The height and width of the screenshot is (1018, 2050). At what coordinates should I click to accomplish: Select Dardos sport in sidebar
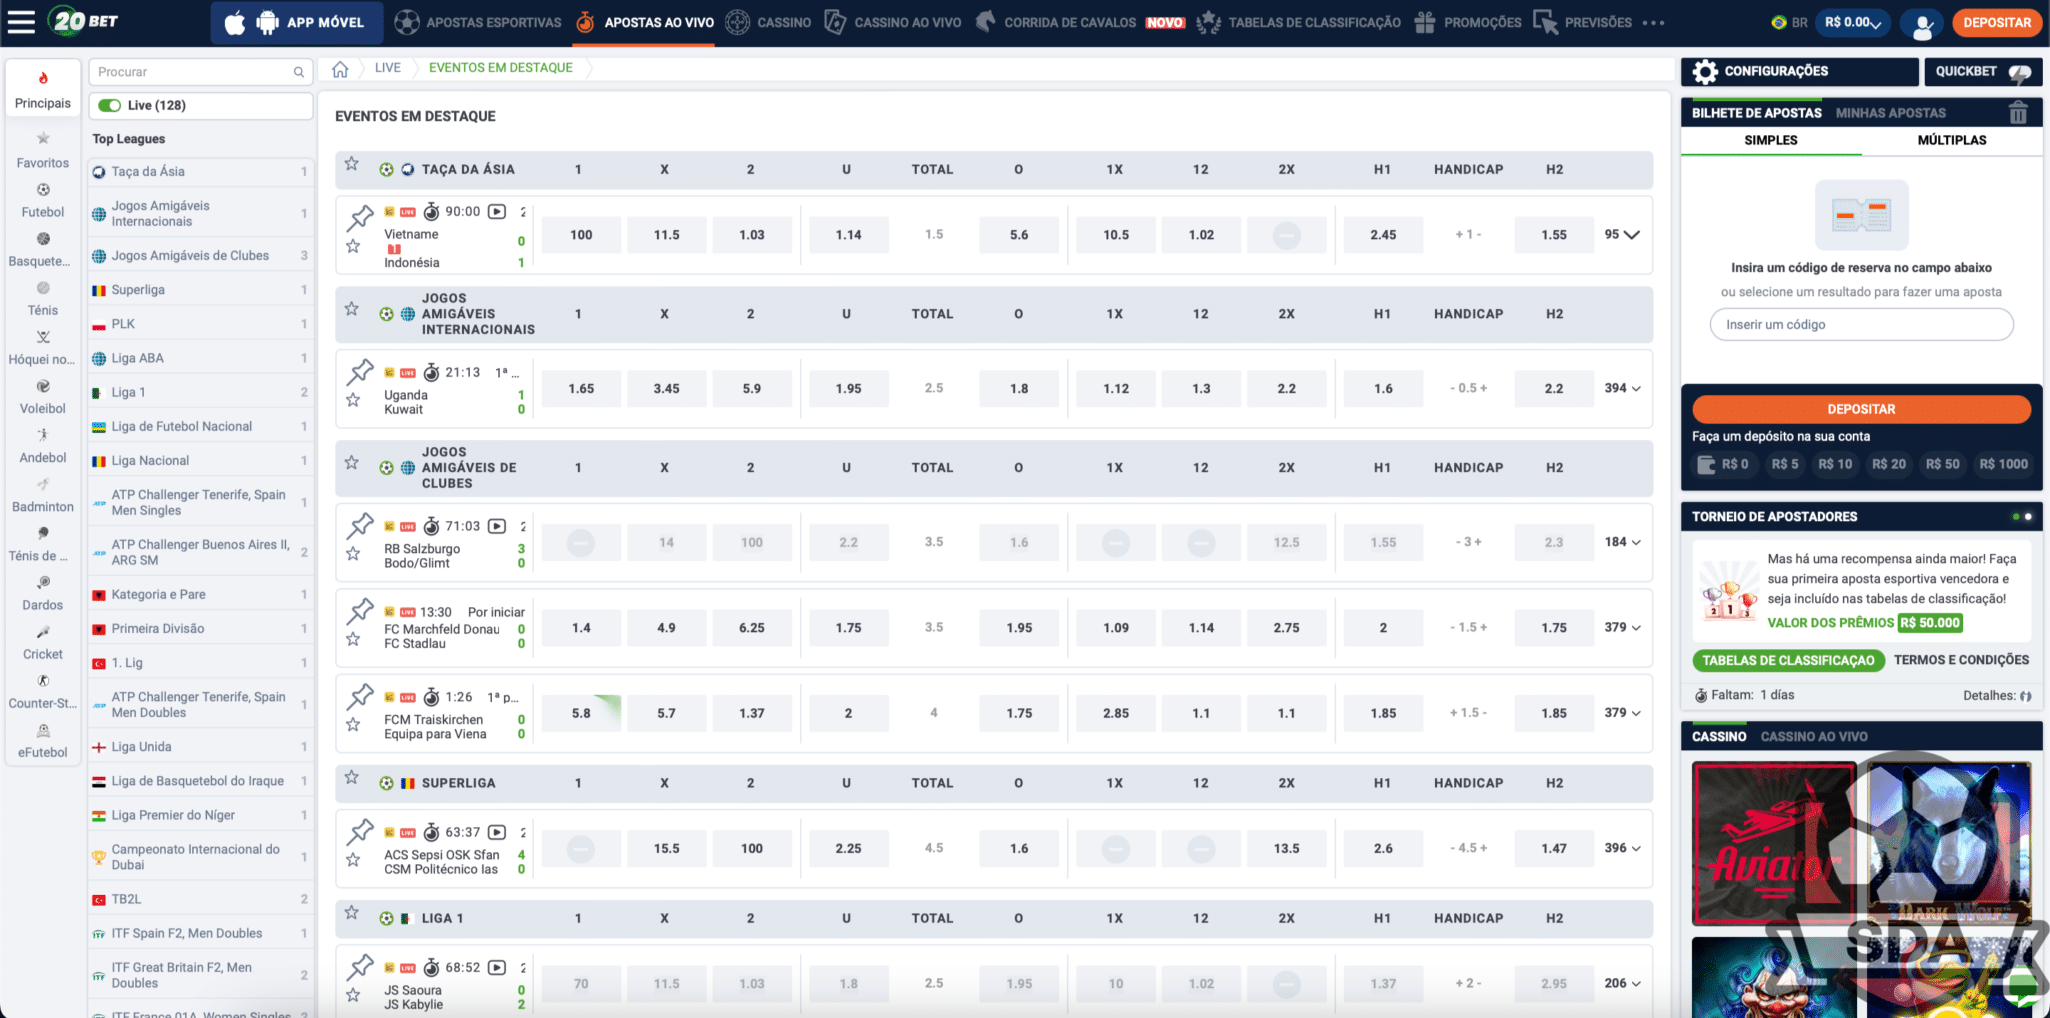point(43,593)
